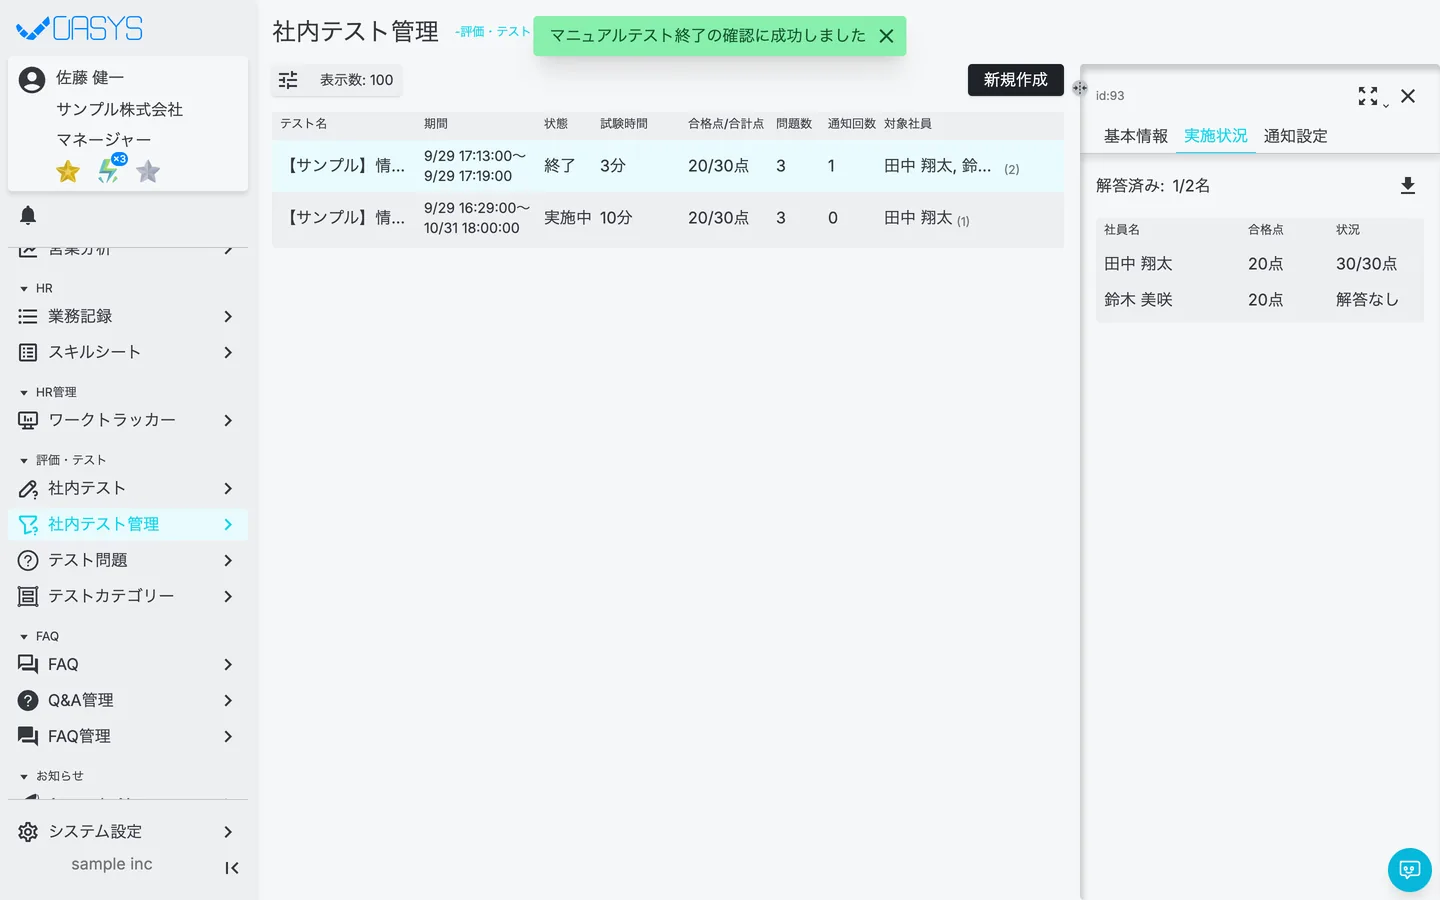Click the テスト問題 question icon
1440x900 pixels.
click(x=28, y=560)
